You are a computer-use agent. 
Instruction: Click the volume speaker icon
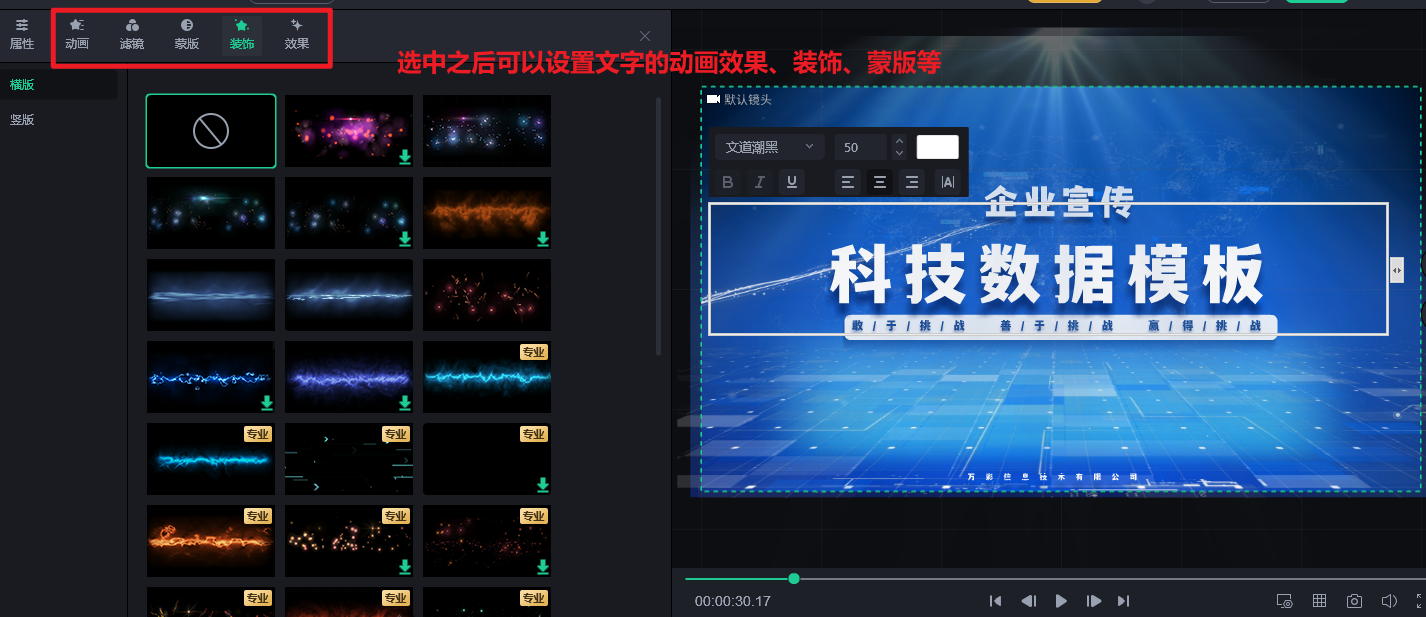(x=1389, y=601)
